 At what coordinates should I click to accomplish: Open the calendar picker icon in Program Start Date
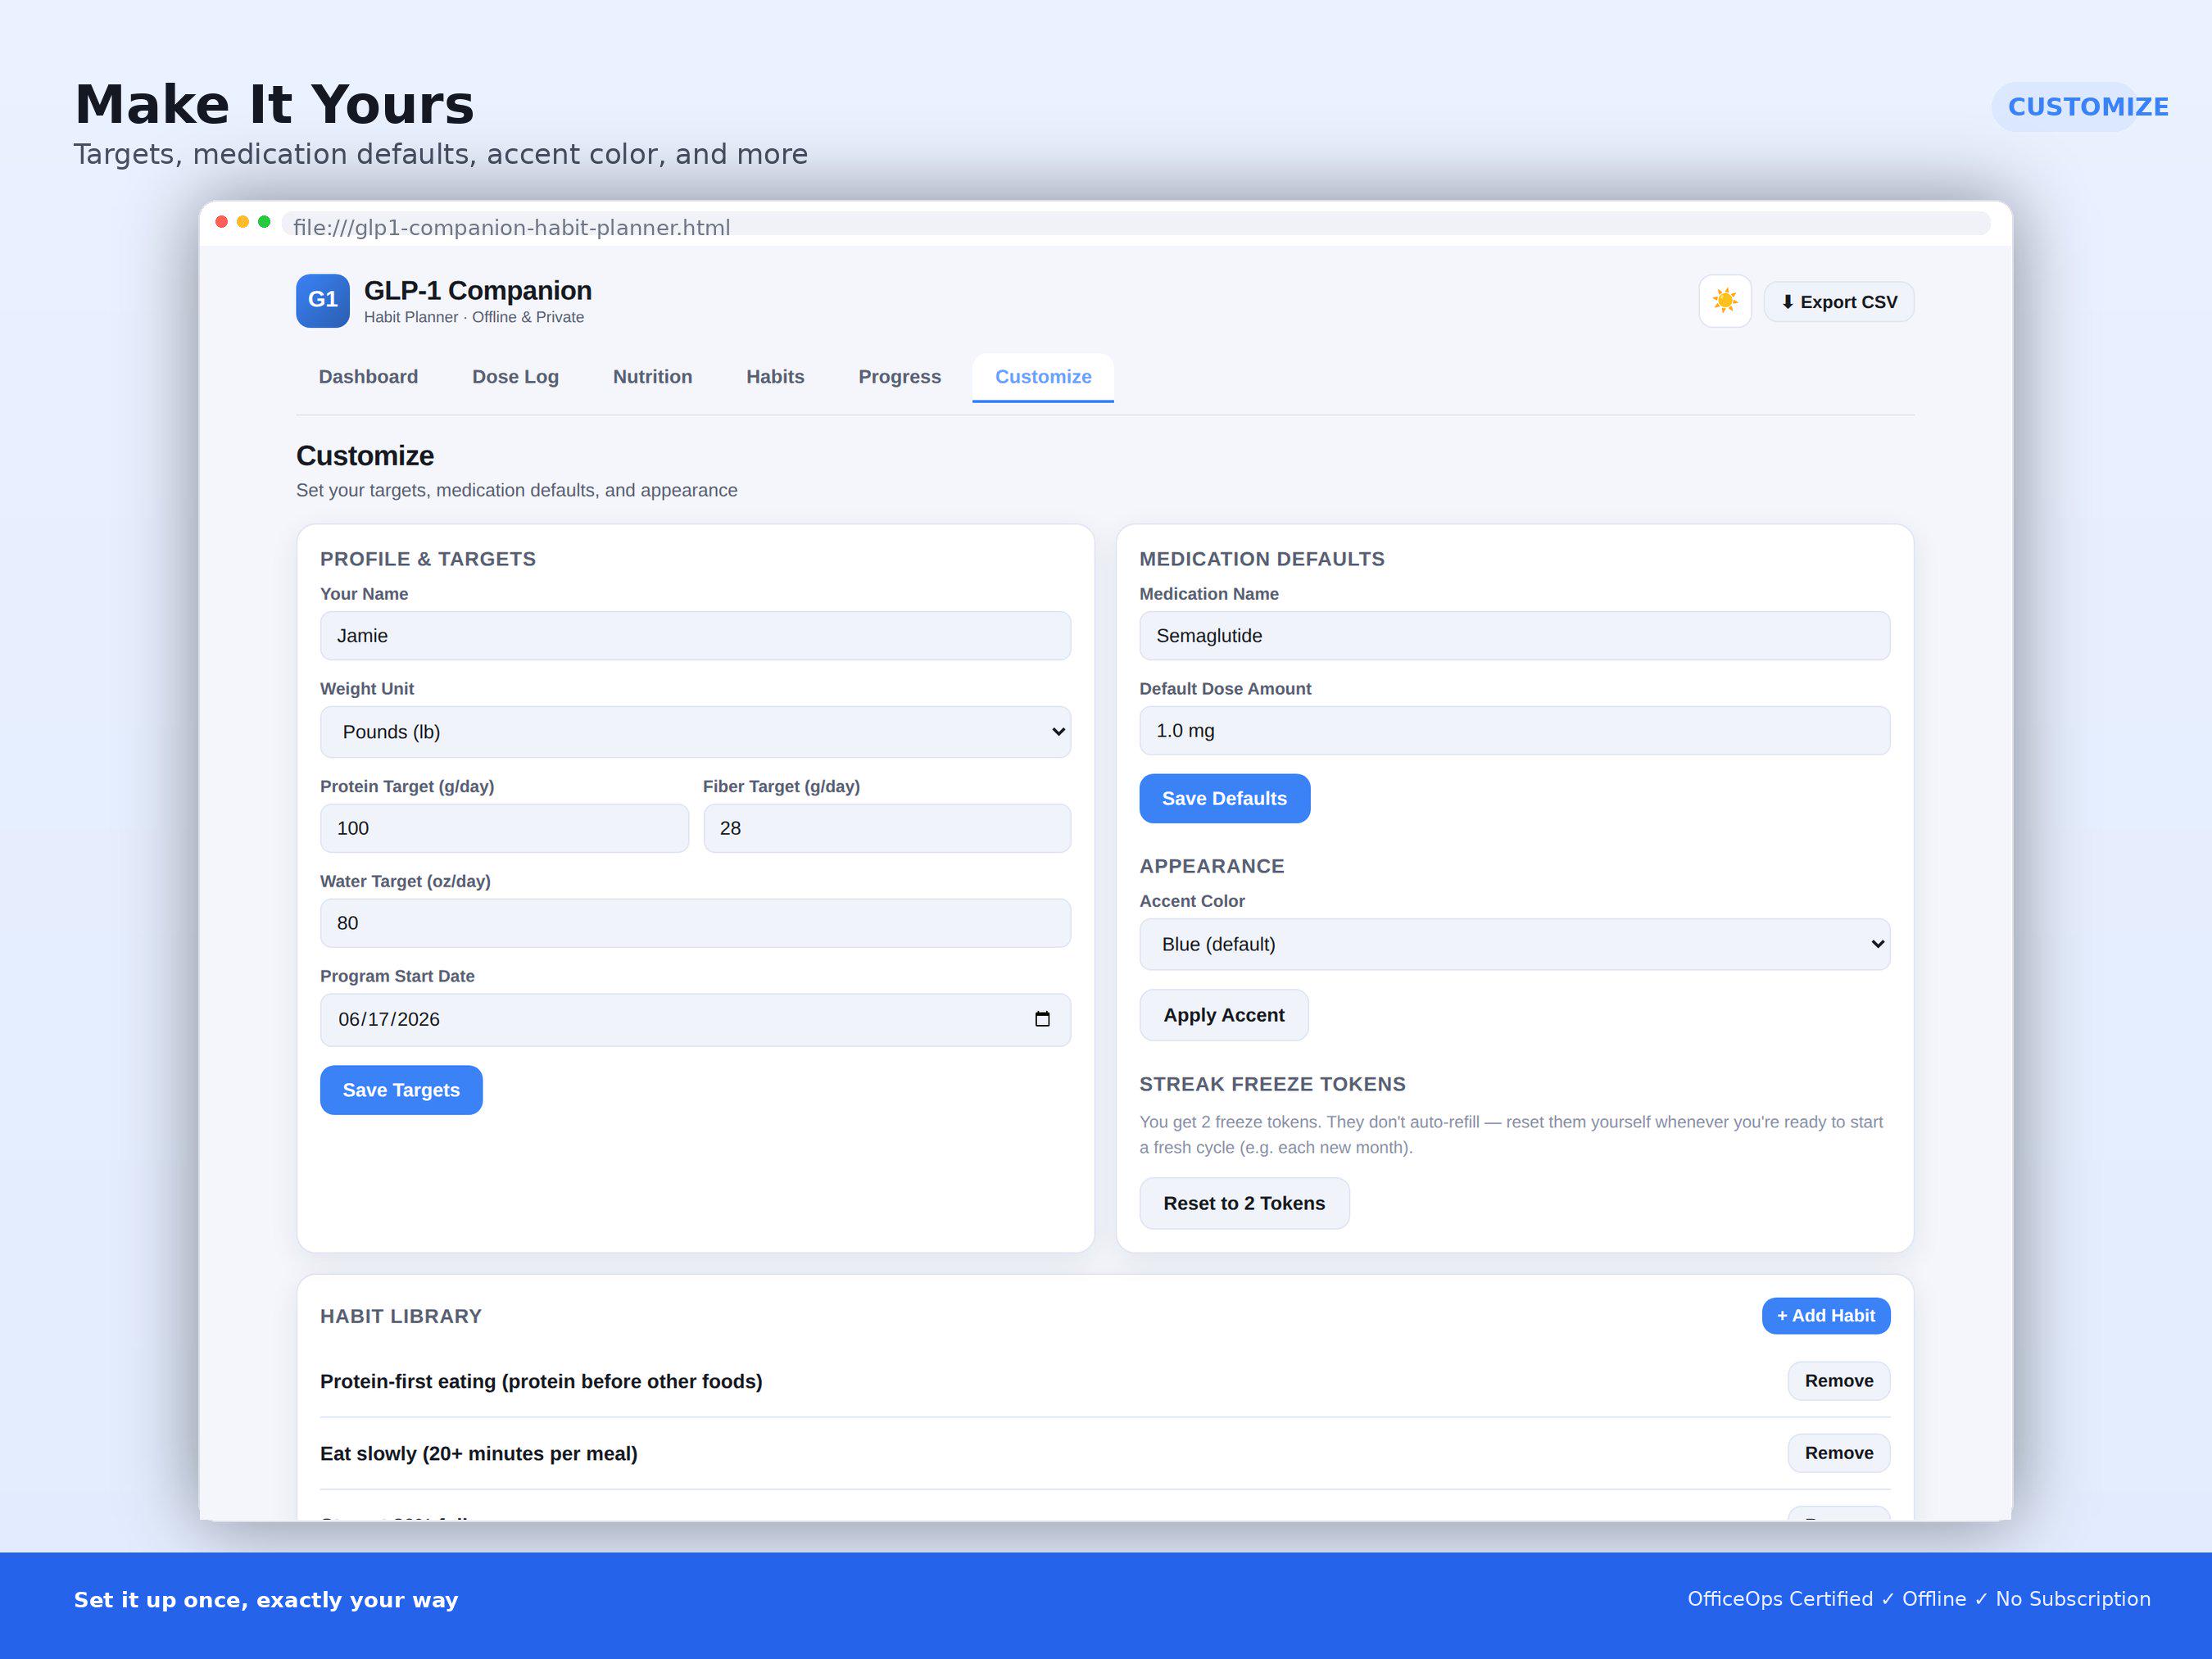[1041, 1019]
